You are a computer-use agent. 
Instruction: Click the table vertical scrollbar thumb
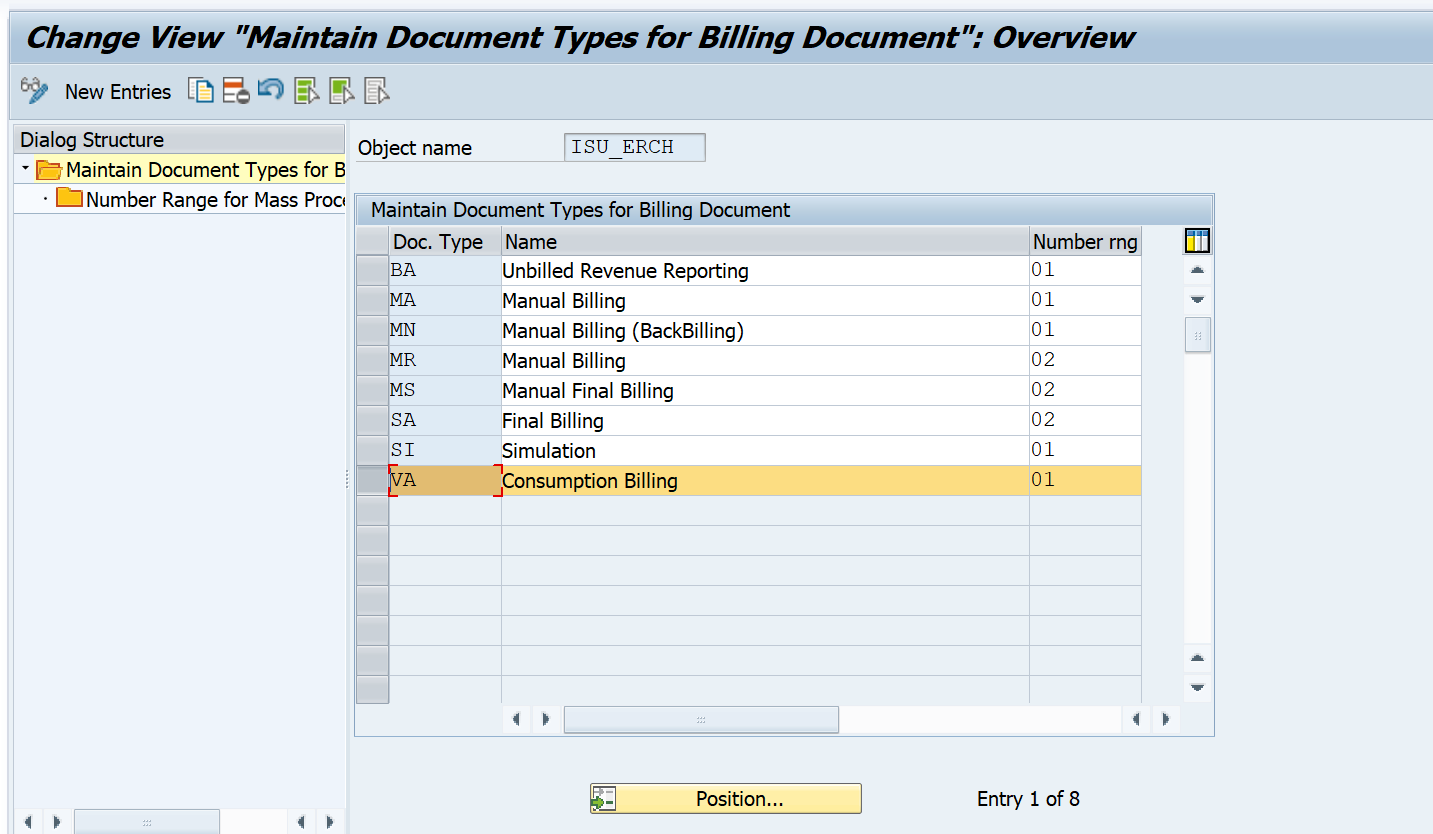click(1197, 335)
